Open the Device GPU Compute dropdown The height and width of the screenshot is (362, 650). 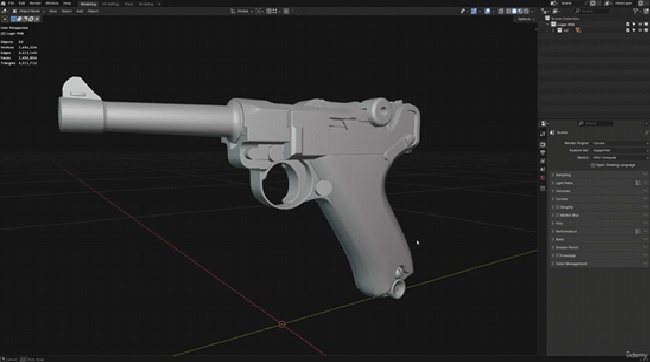pyautogui.click(x=620, y=158)
